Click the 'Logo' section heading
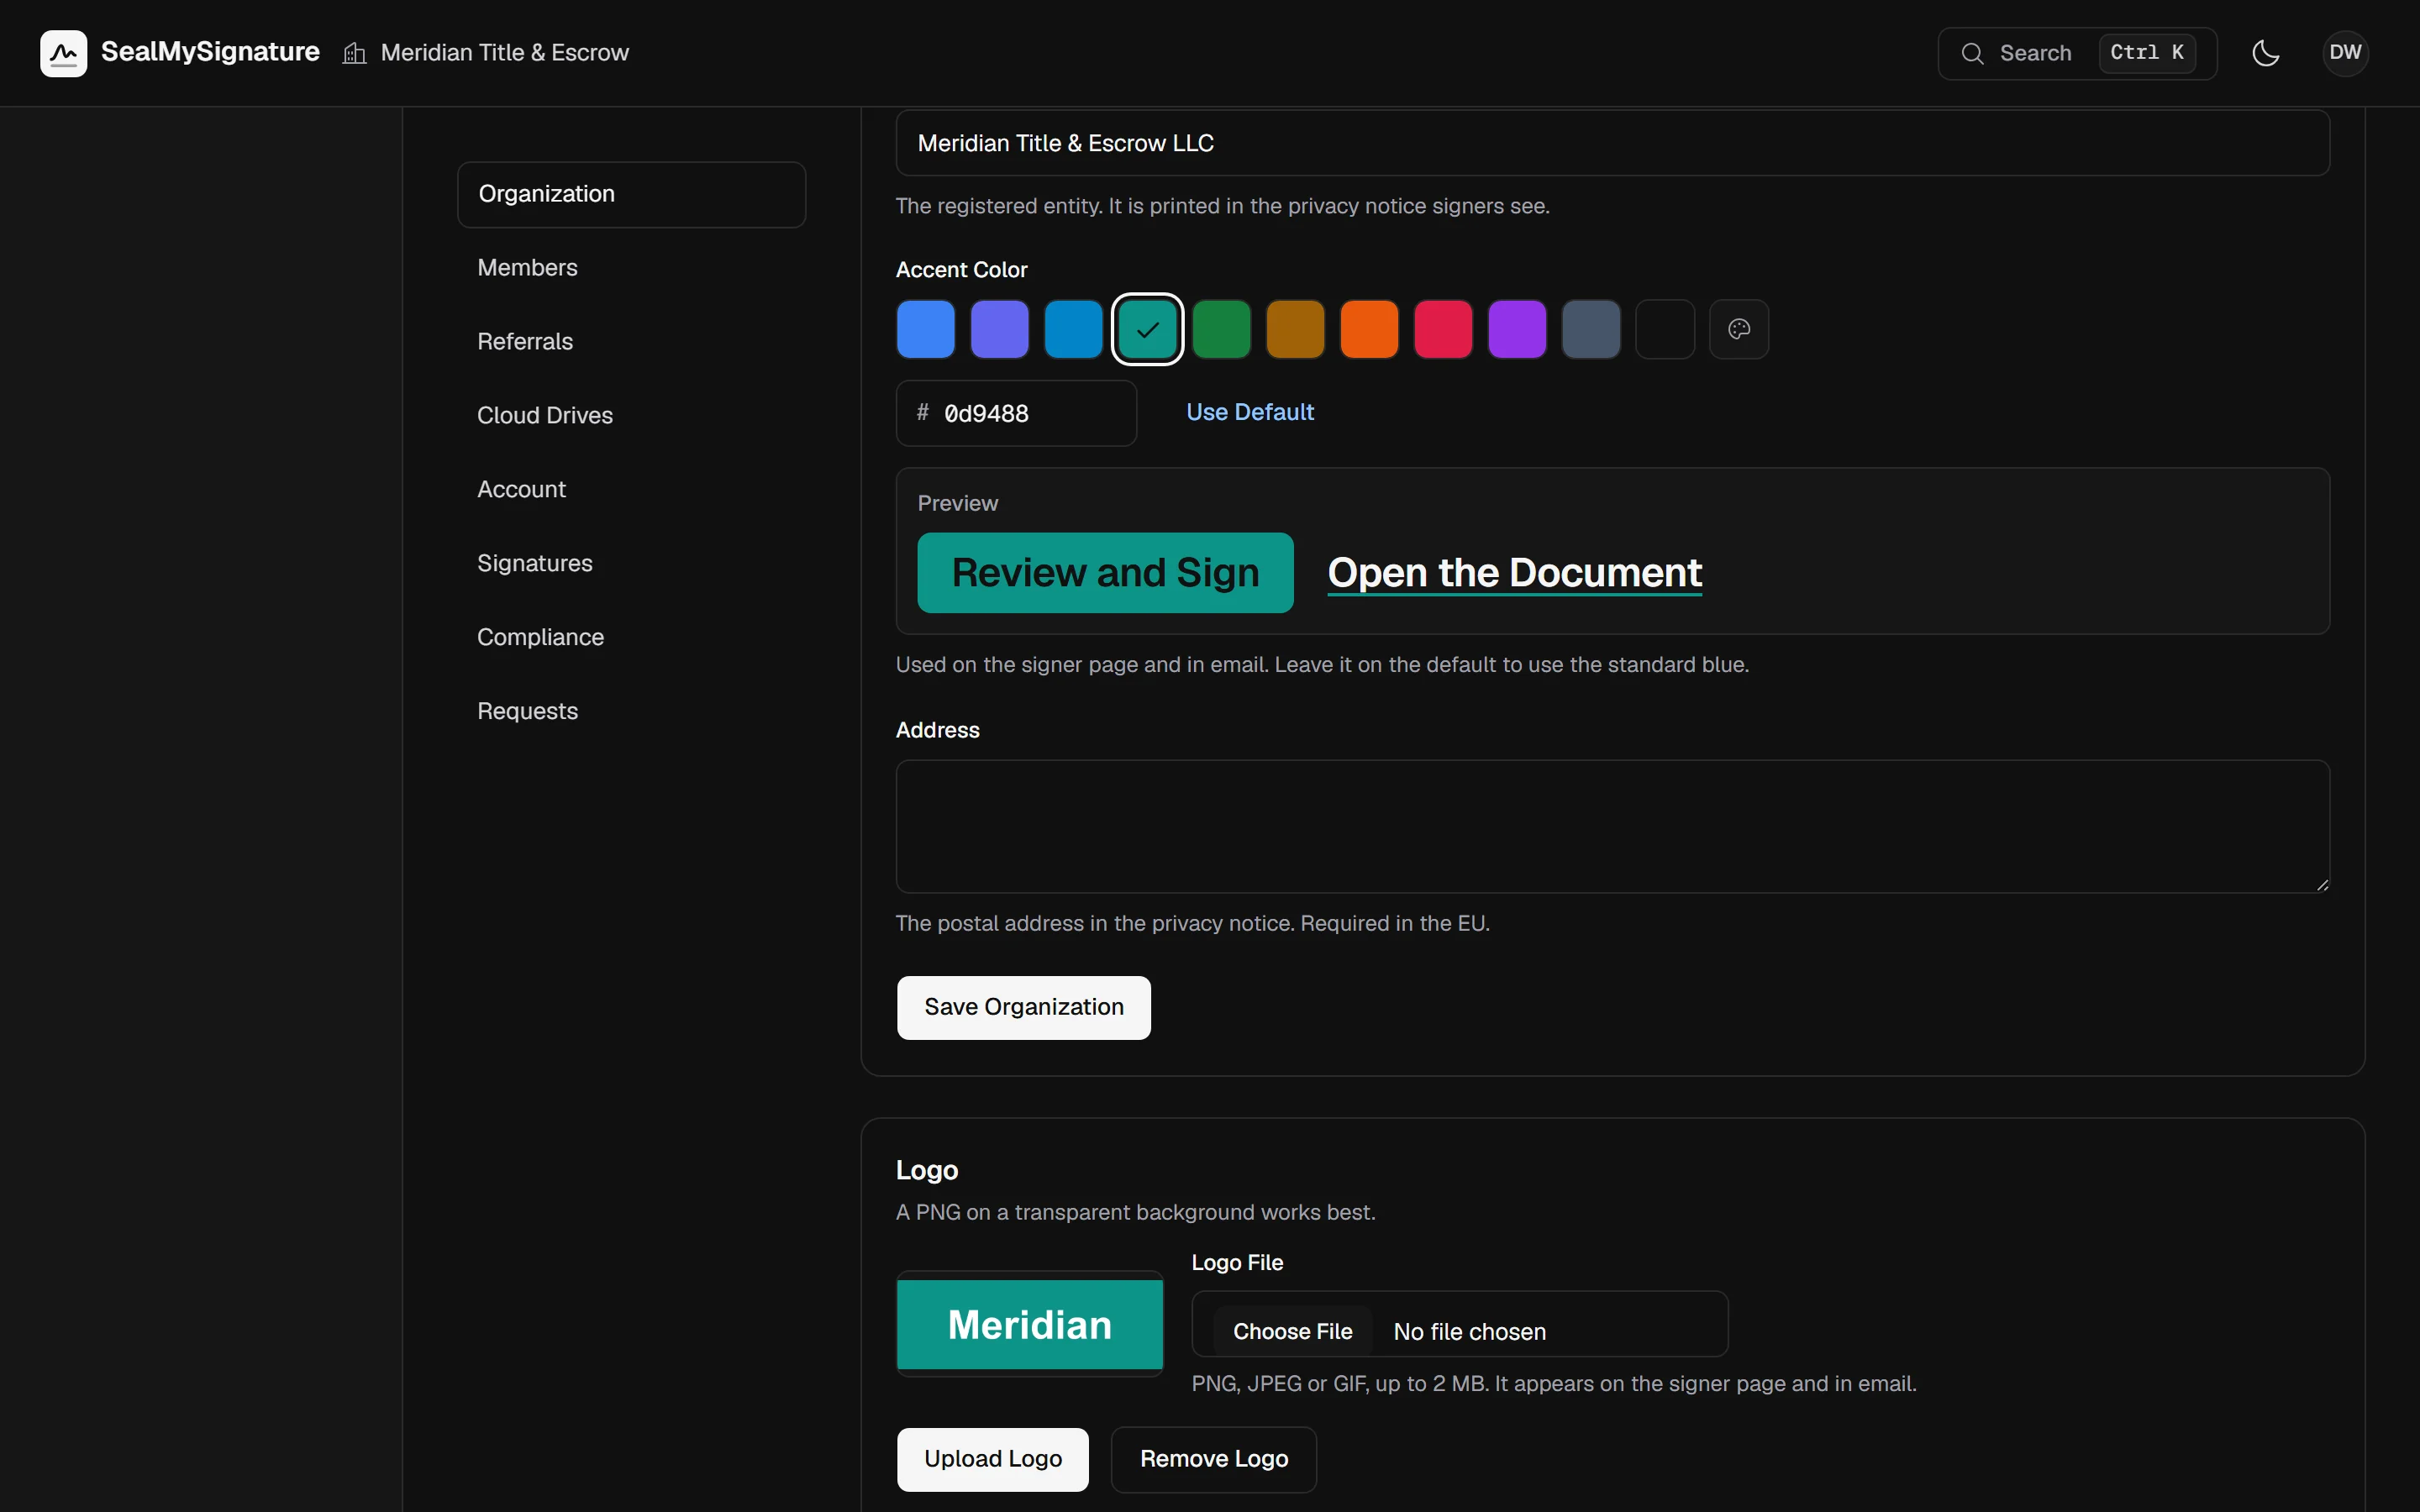 pos(927,1170)
